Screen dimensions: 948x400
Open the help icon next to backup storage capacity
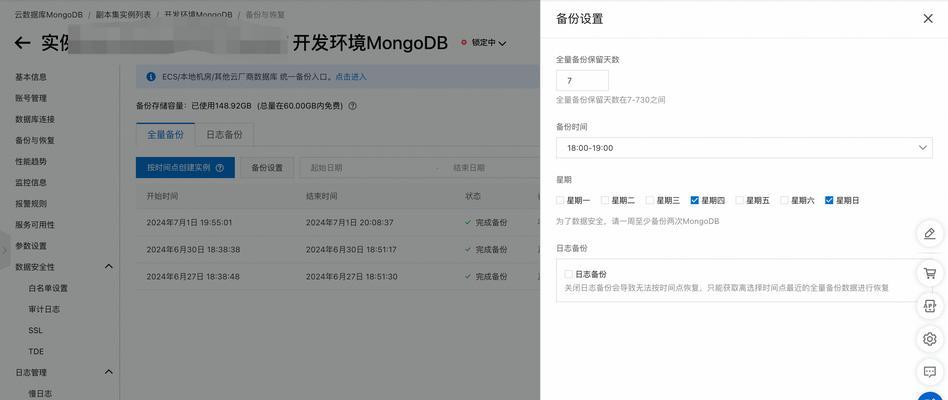pyautogui.click(x=352, y=106)
